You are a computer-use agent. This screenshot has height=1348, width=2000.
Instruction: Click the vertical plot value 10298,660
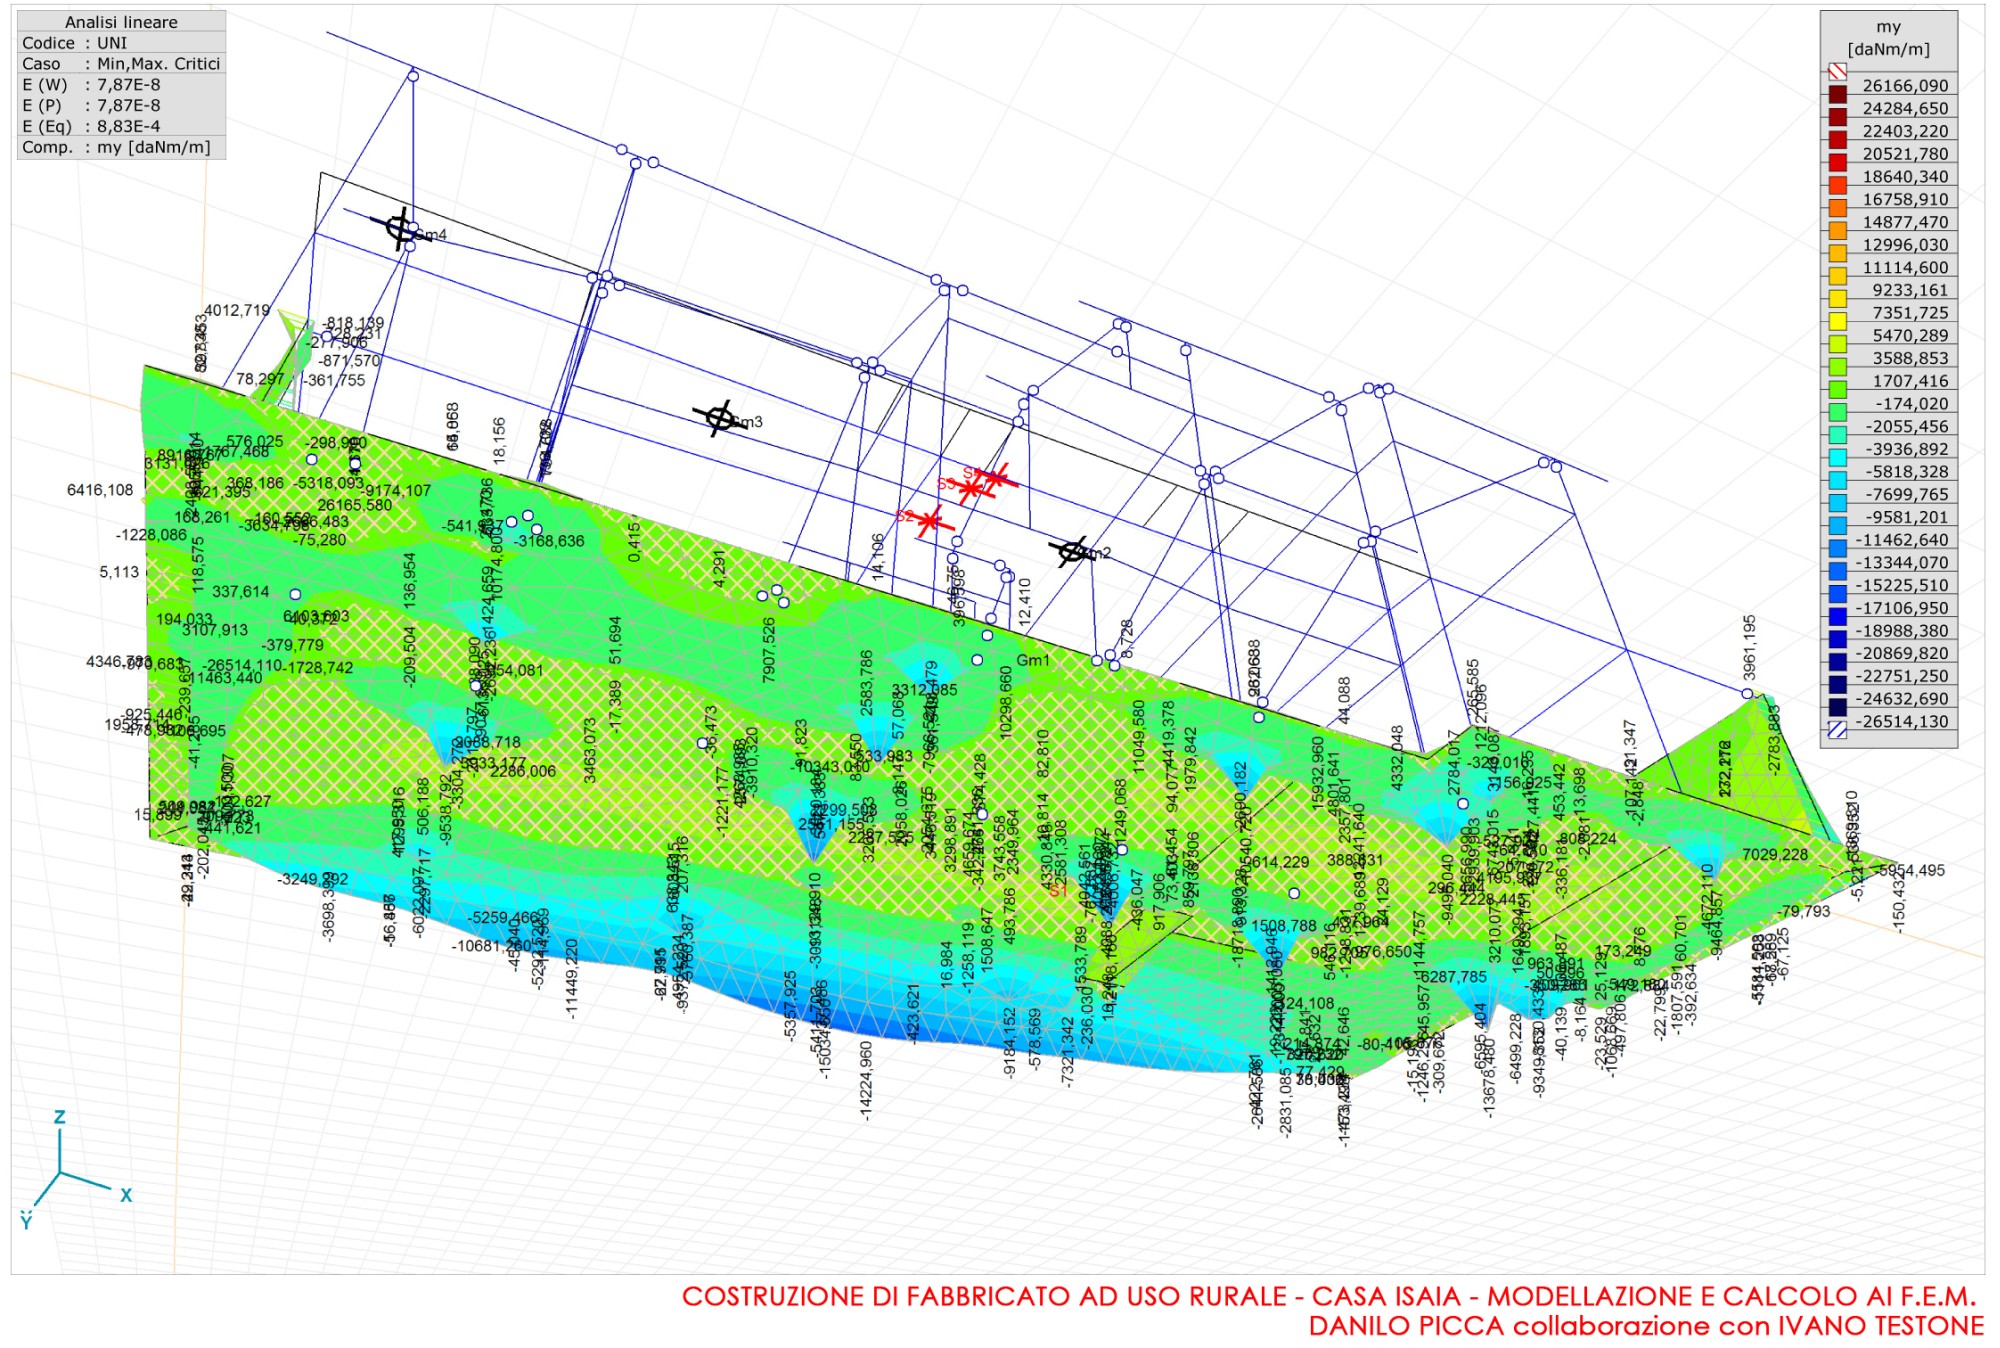[x=1005, y=703]
